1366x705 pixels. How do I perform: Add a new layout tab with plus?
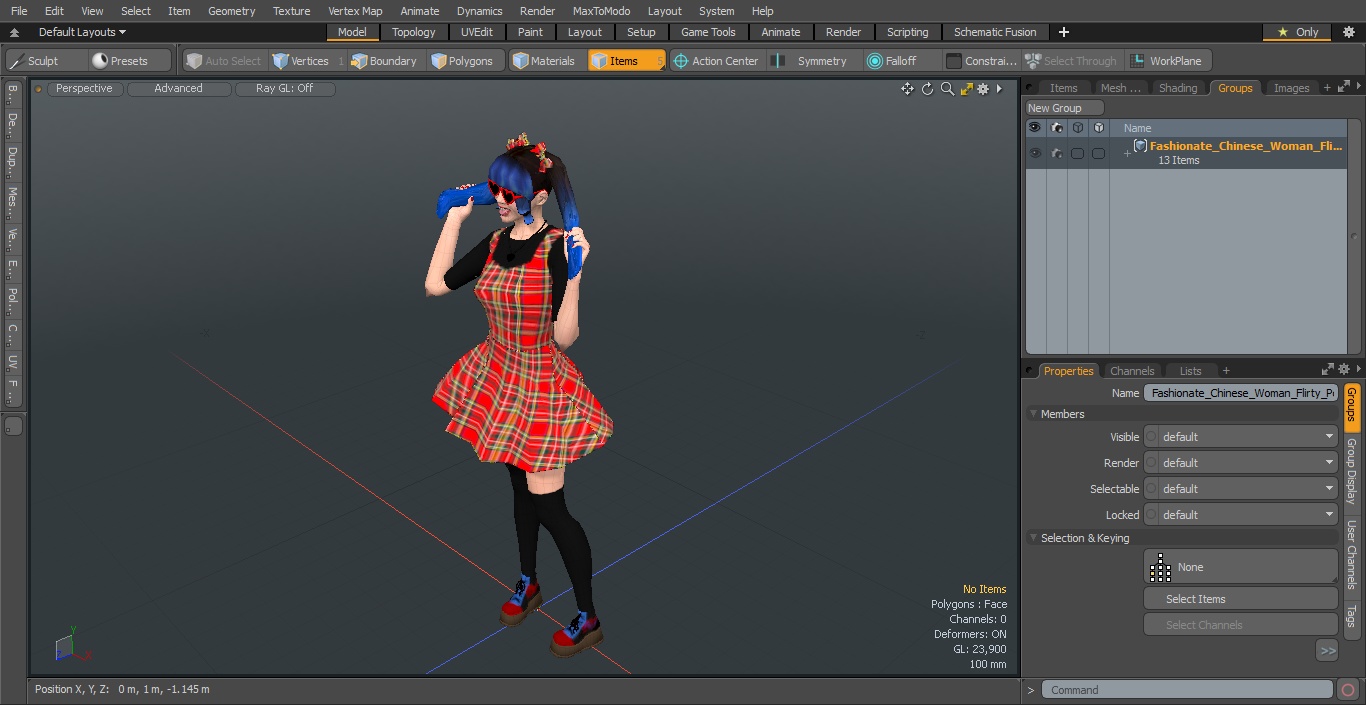click(1063, 32)
